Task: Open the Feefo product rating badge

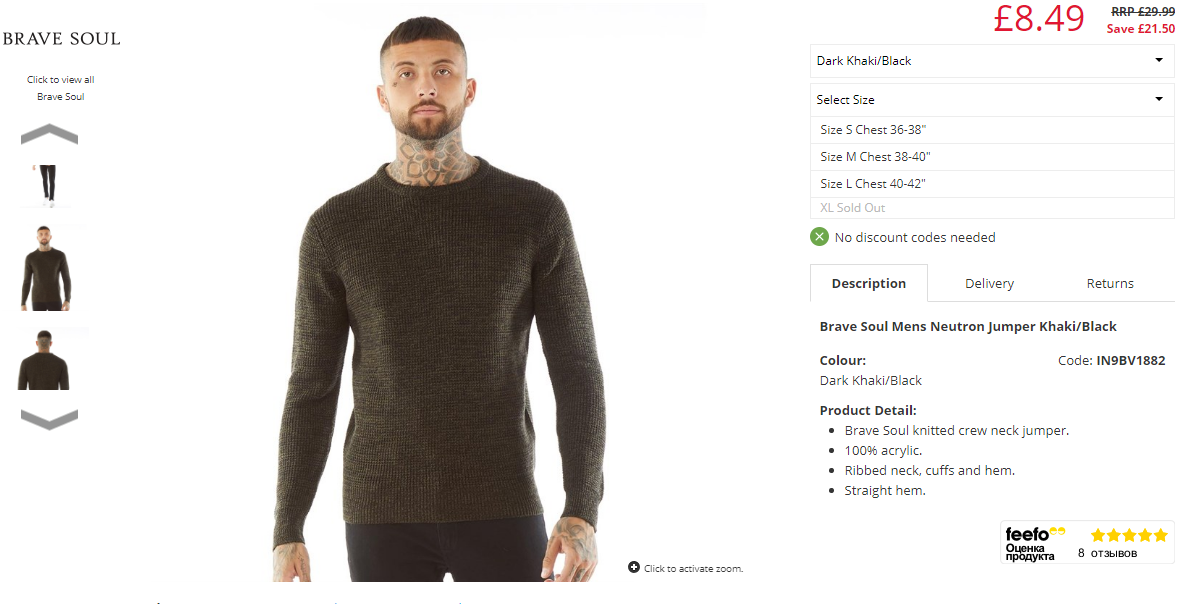Action: 1087,542
